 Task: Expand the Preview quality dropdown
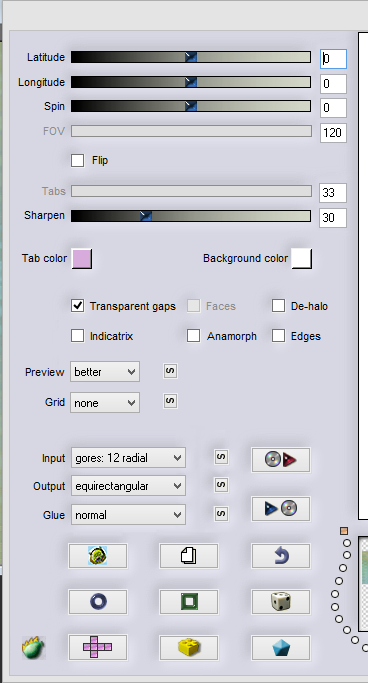(105, 372)
